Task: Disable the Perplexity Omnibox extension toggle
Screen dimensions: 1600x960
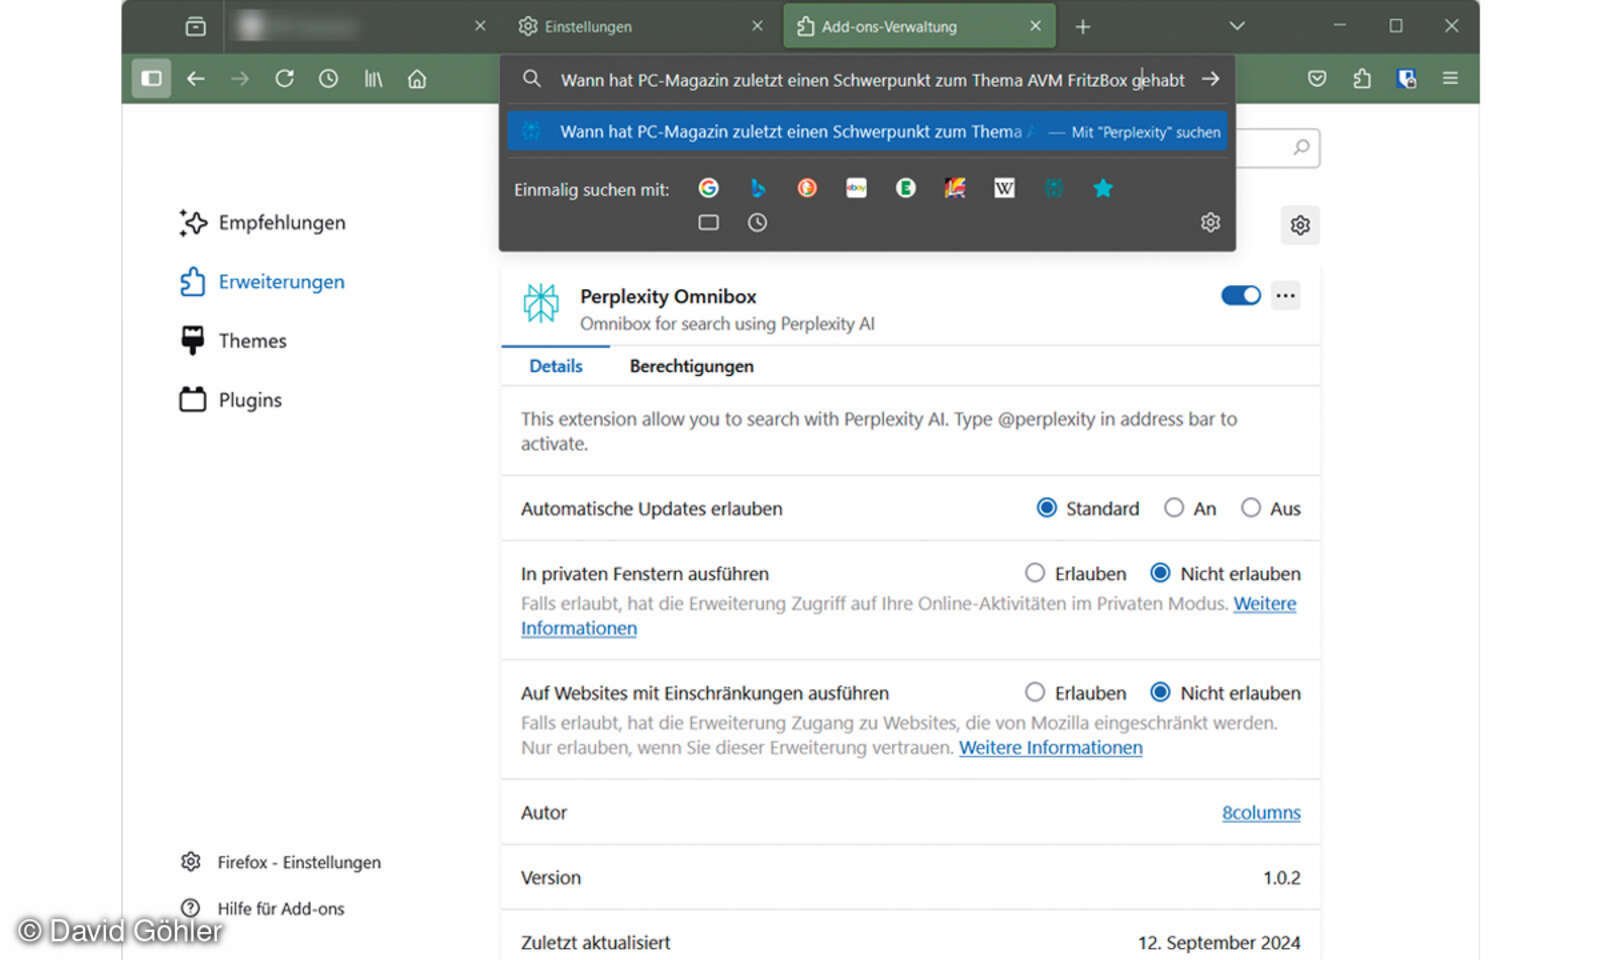Action: (1240, 295)
